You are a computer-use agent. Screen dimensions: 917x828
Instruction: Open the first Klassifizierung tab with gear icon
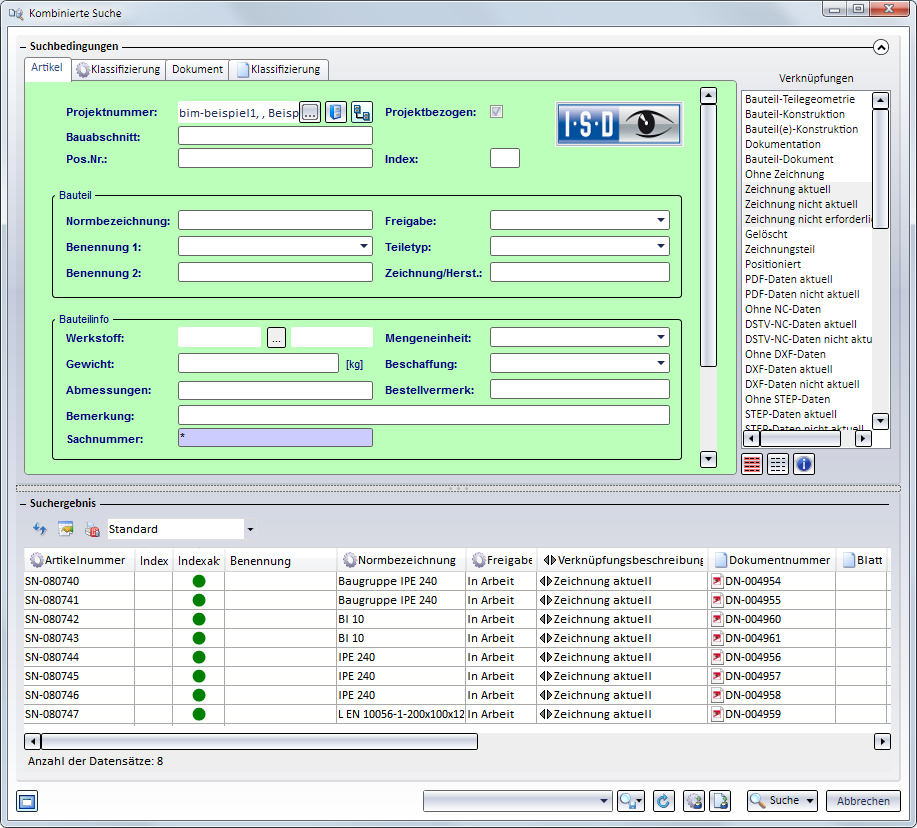(x=118, y=69)
